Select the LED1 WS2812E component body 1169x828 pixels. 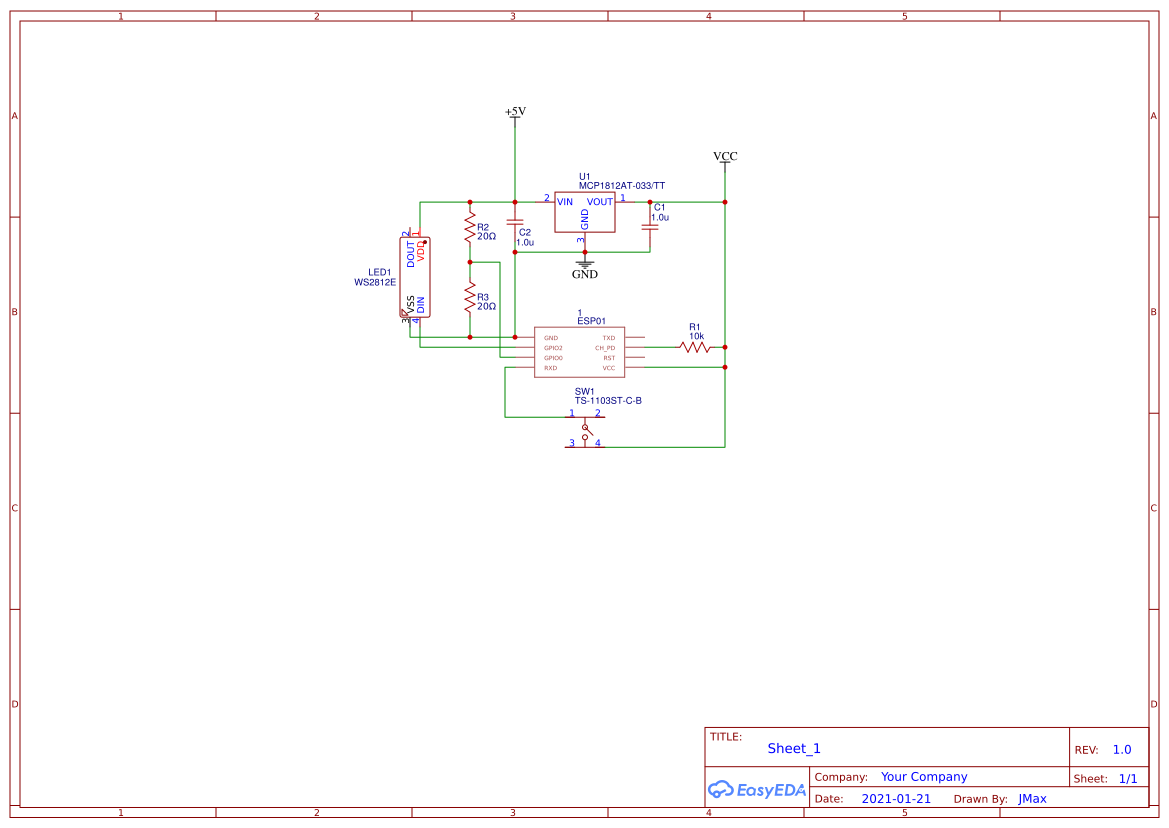click(x=415, y=277)
